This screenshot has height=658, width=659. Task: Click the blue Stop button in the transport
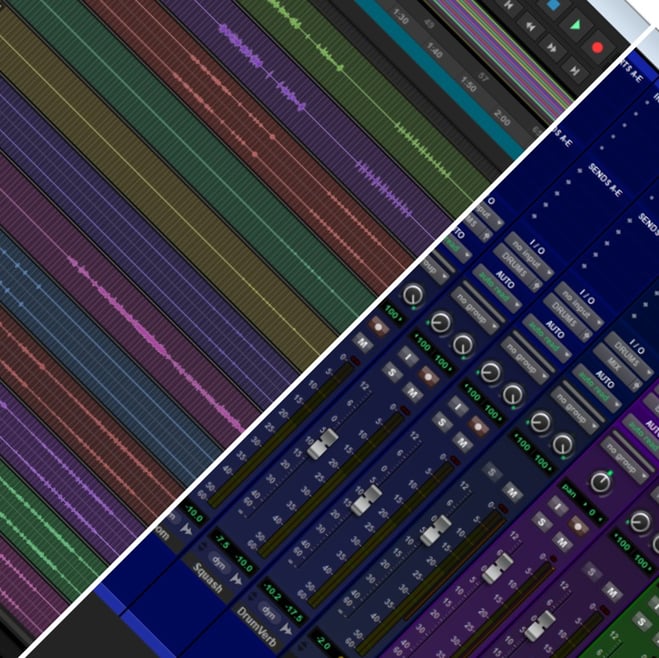pyautogui.click(x=554, y=5)
